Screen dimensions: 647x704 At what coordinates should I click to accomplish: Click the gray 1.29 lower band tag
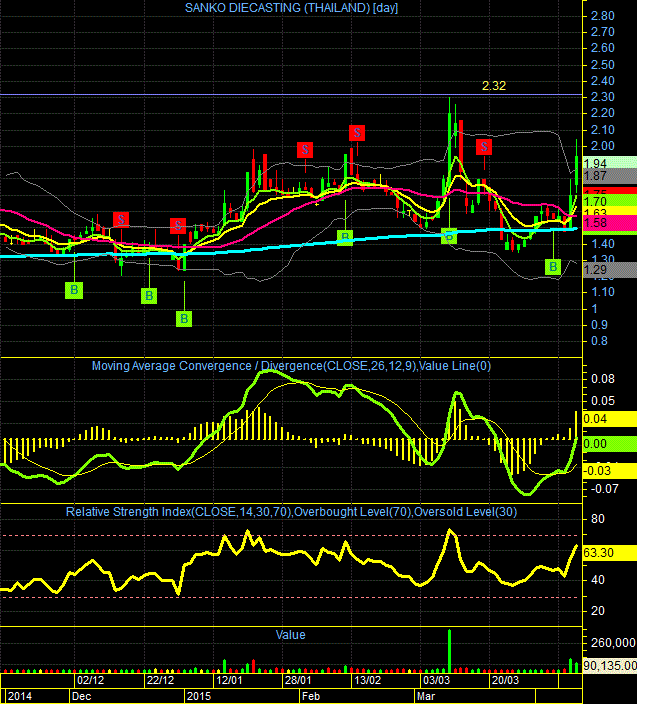click(x=610, y=269)
